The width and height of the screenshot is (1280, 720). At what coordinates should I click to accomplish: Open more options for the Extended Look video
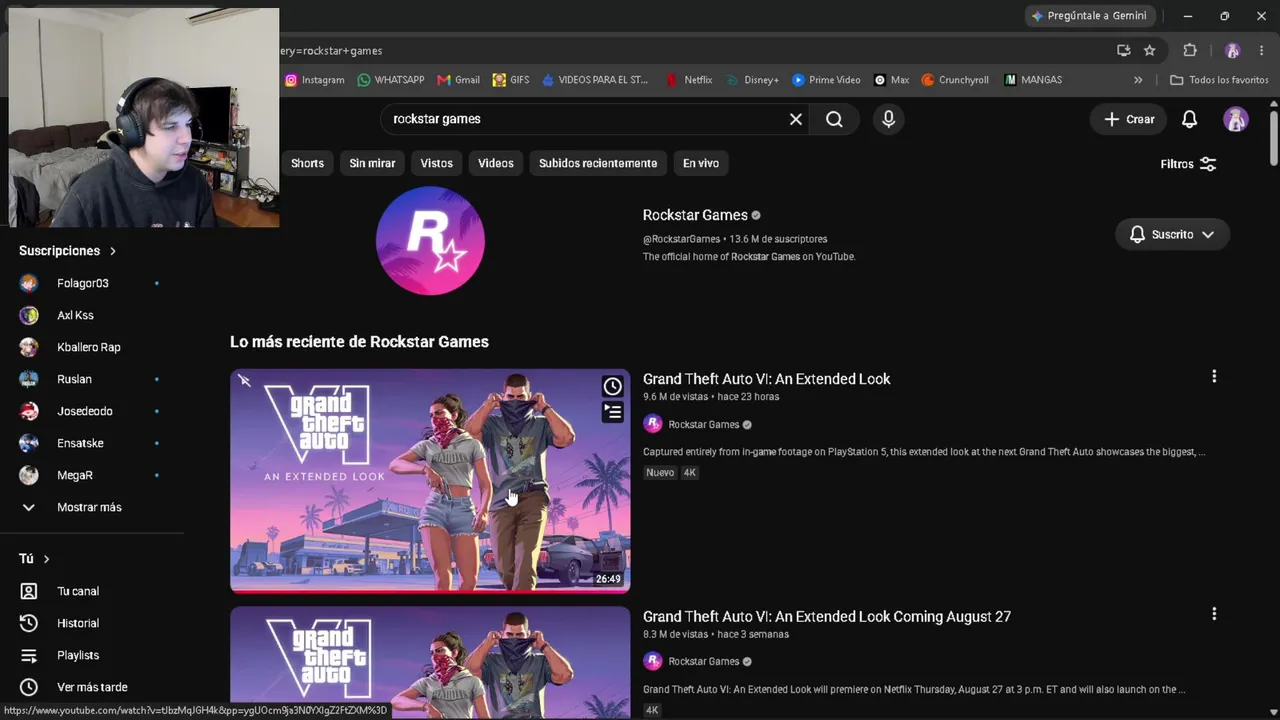tap(1214, 377)
